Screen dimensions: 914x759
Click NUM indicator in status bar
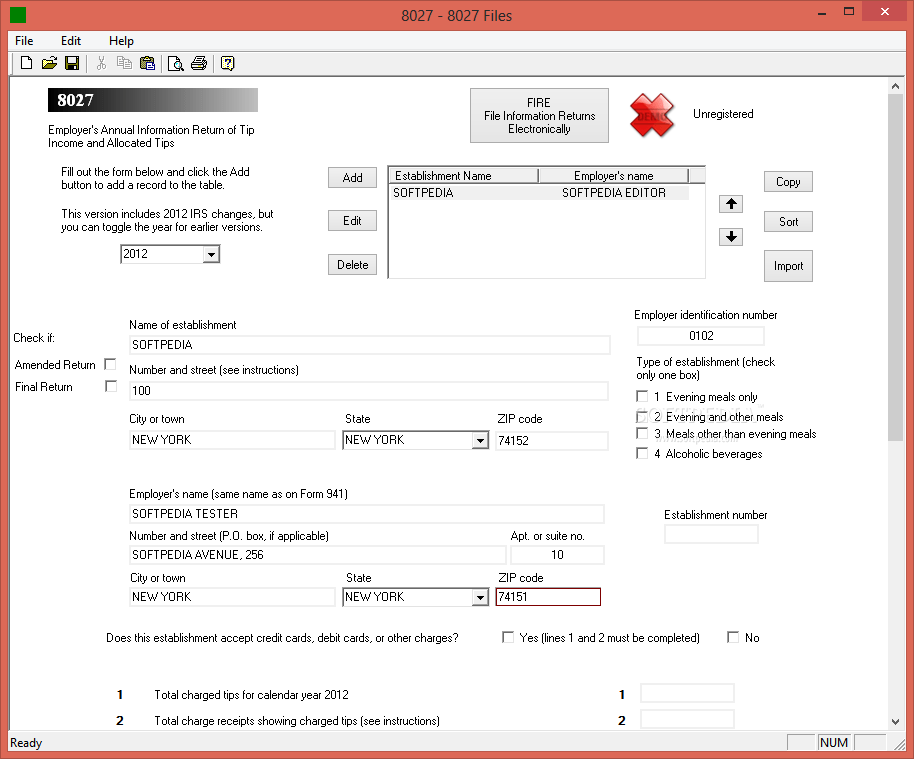coord(834,743)
